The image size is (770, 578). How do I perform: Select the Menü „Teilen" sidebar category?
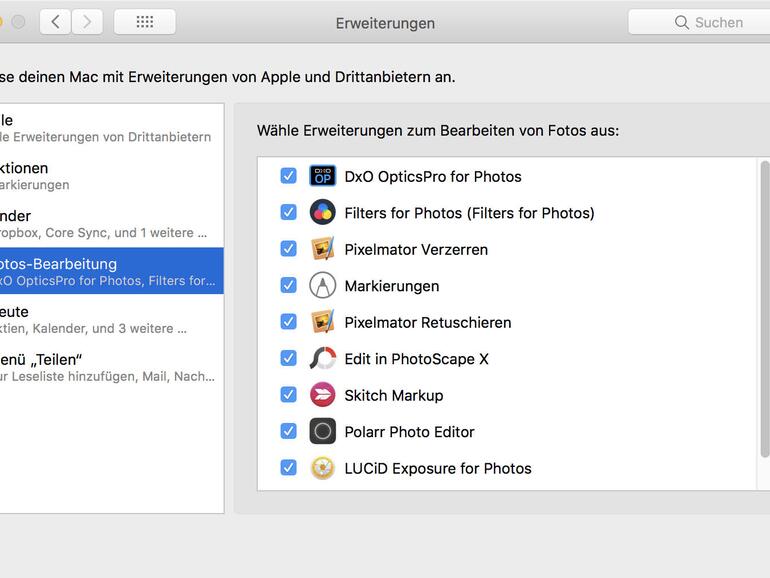(111, 367)
